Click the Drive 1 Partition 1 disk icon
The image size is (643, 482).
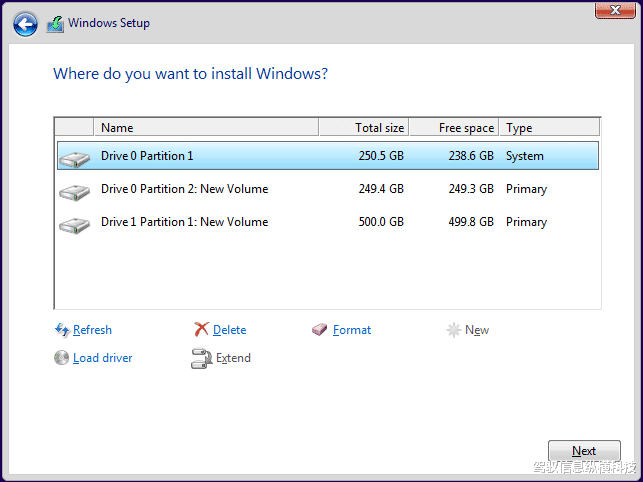click(x=74, y=223)
